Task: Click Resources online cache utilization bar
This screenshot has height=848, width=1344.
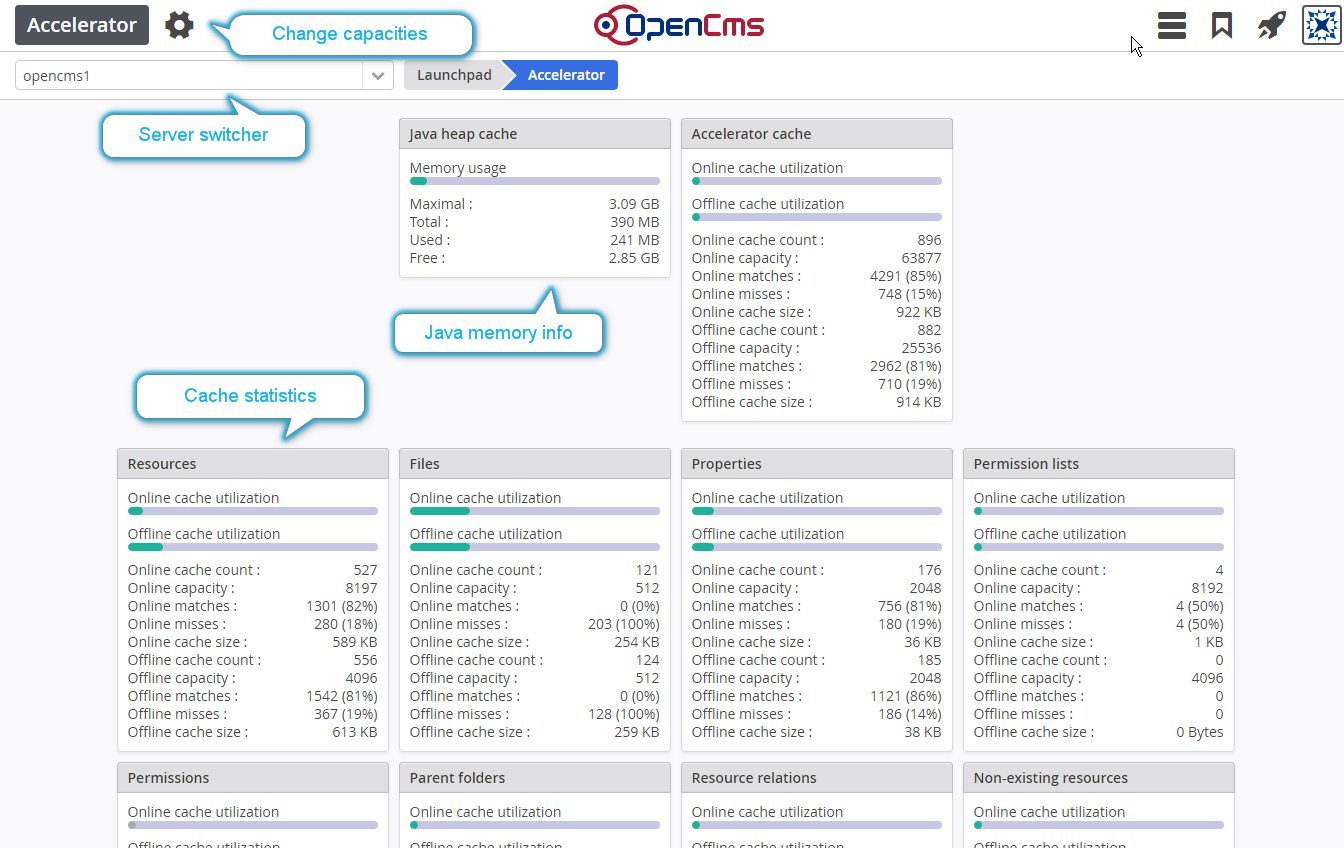Action: 253,511
